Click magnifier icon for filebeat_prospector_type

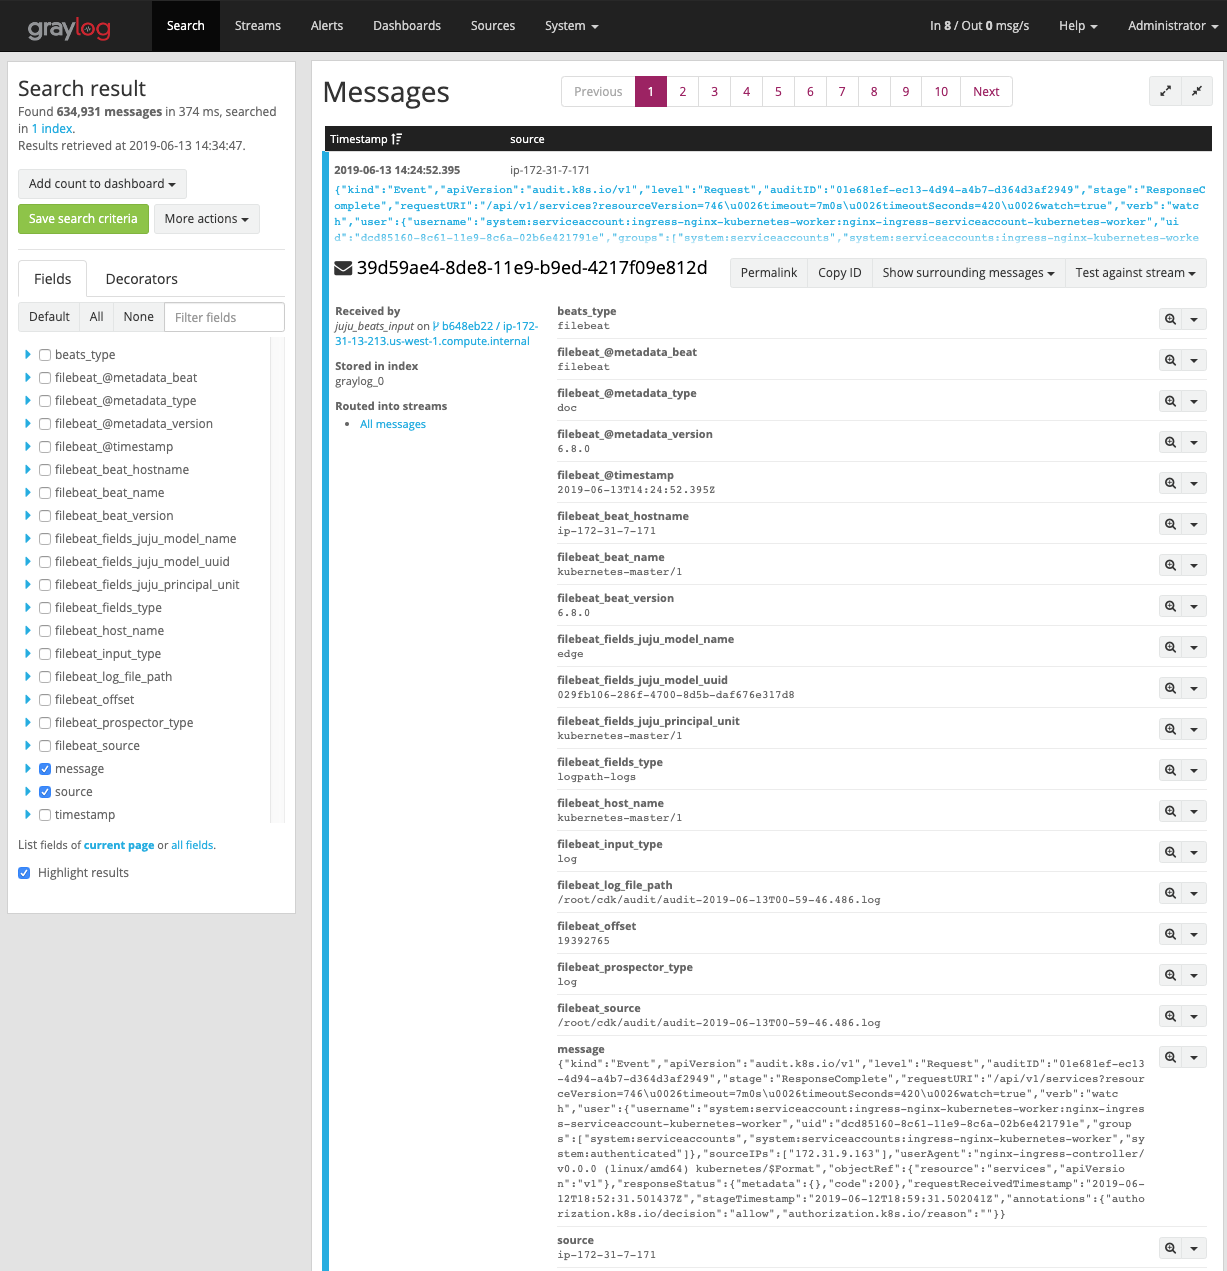point(1170,975)
